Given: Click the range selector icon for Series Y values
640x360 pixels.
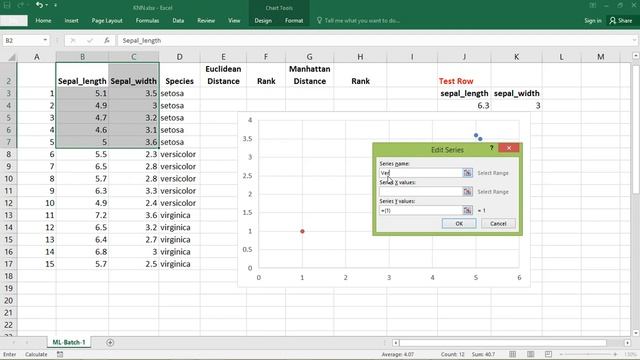Looking at the screenshot, I should click(x=467, y=210).
